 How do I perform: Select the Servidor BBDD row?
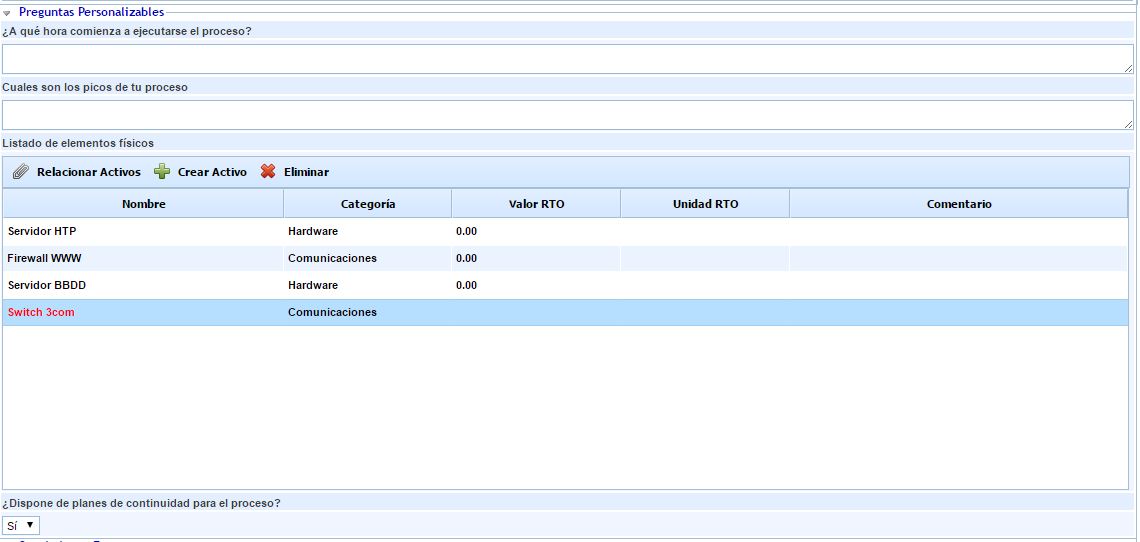click(47, 285)
